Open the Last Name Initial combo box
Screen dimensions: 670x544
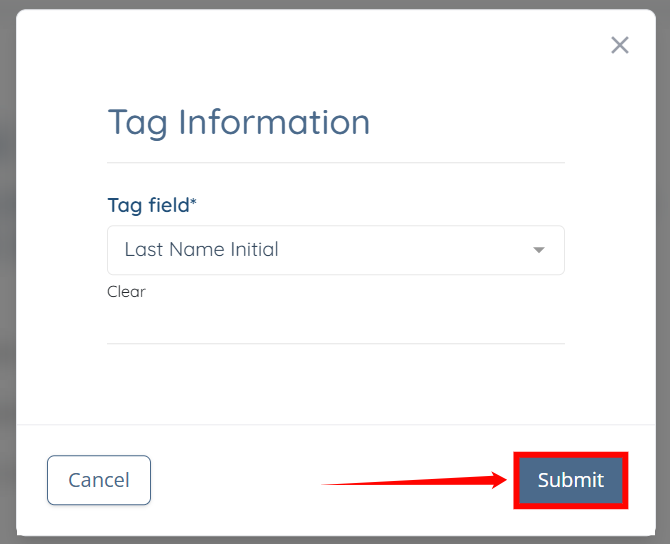point(335,250)
